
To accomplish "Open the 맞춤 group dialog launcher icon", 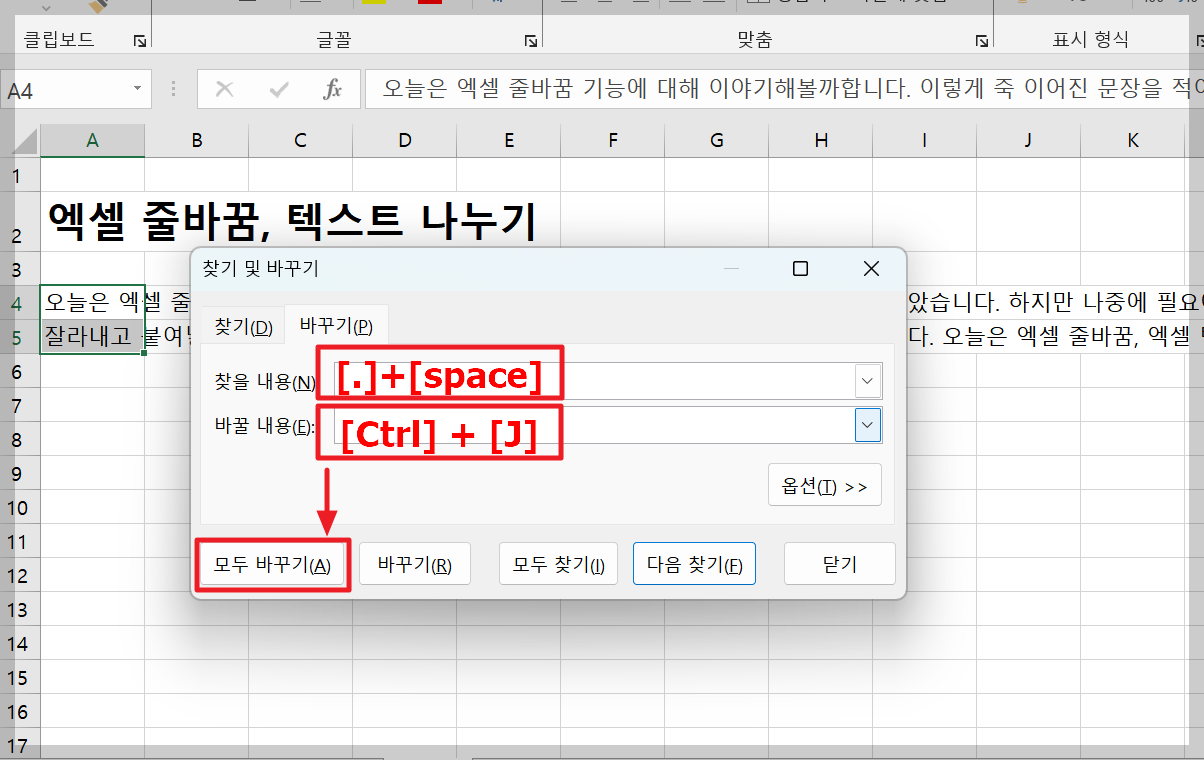I will tap(983, 41).
